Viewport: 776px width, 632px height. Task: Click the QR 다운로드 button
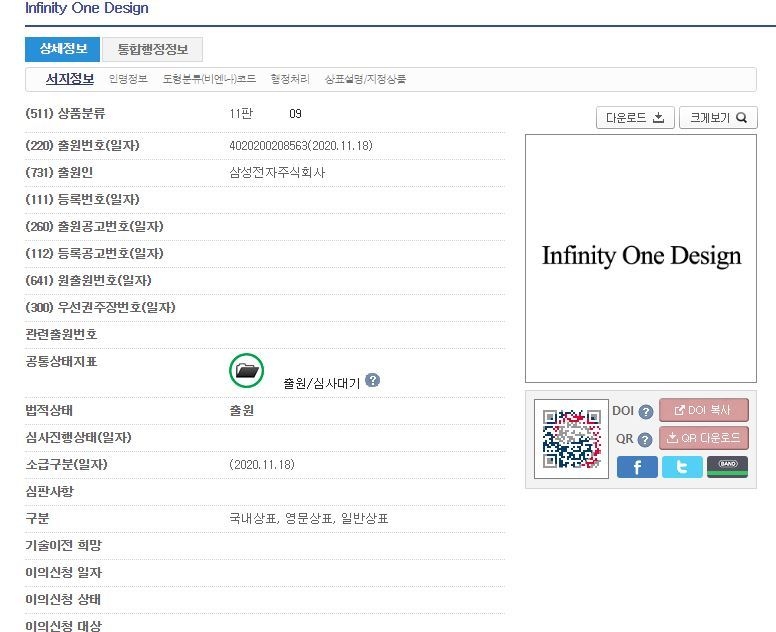704,438
